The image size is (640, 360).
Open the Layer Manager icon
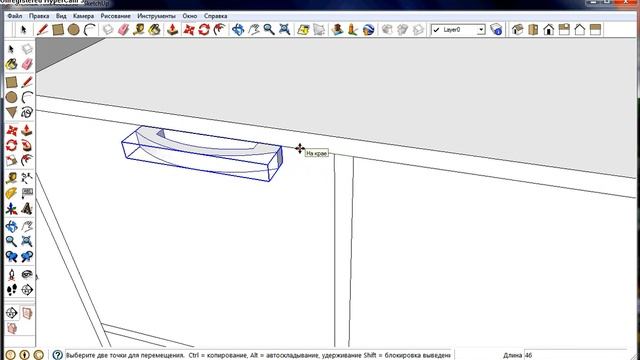click(496, 29)
